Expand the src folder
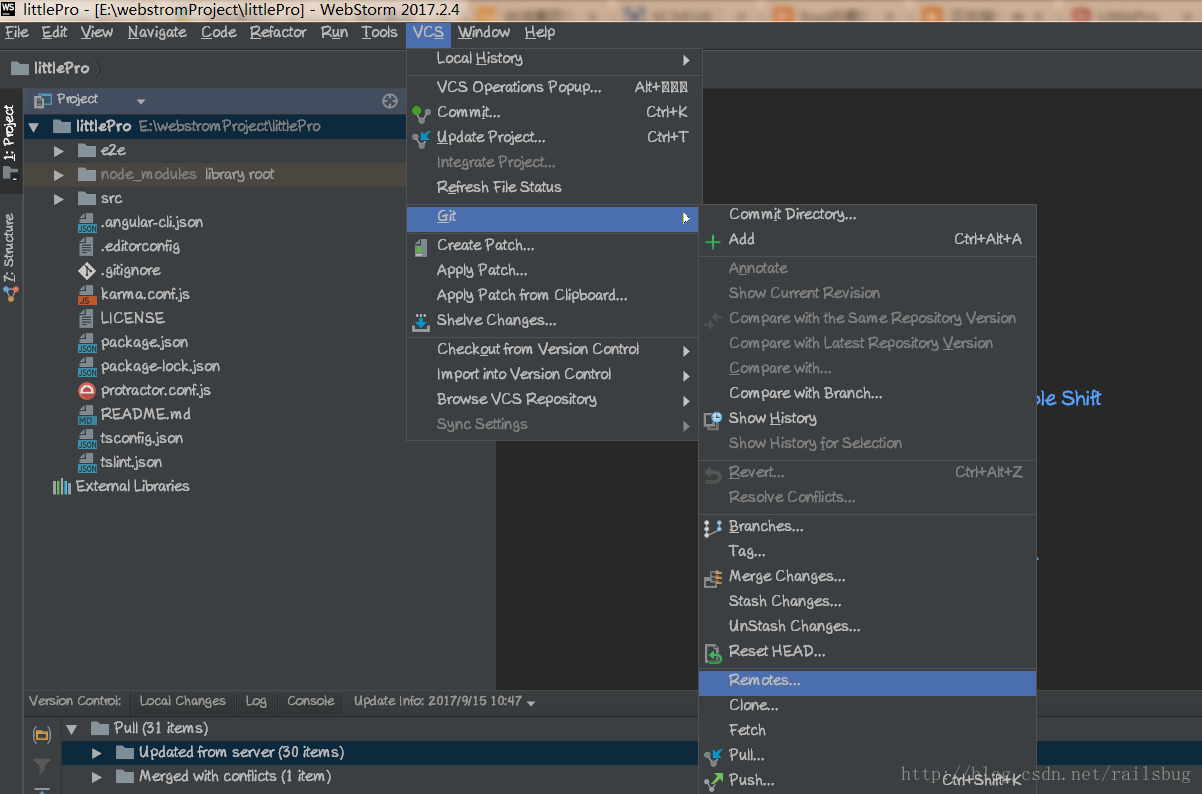 pos(59,198)
